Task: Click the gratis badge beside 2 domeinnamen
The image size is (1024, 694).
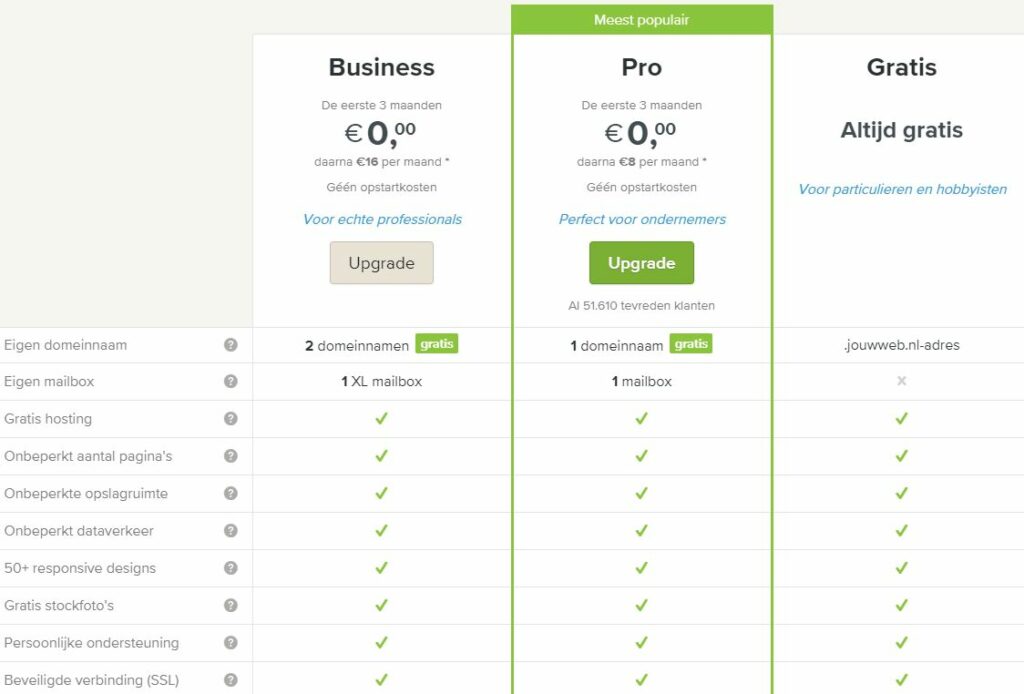Action: pos(438,343)
